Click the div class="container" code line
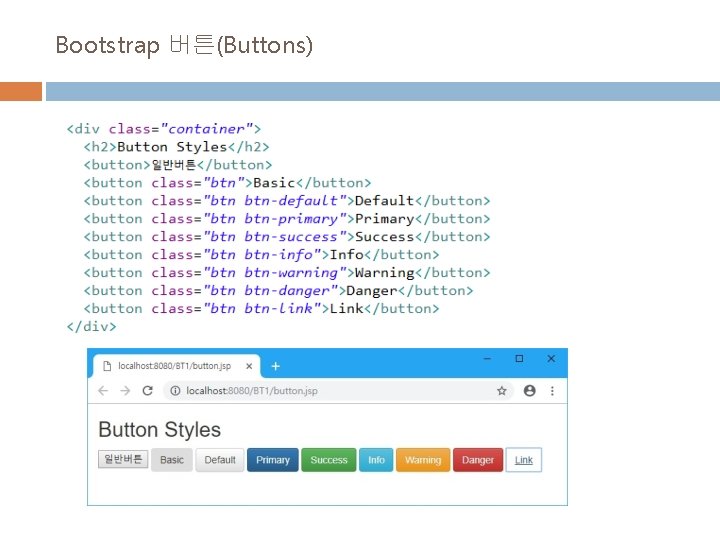 (x=164, y=129)
